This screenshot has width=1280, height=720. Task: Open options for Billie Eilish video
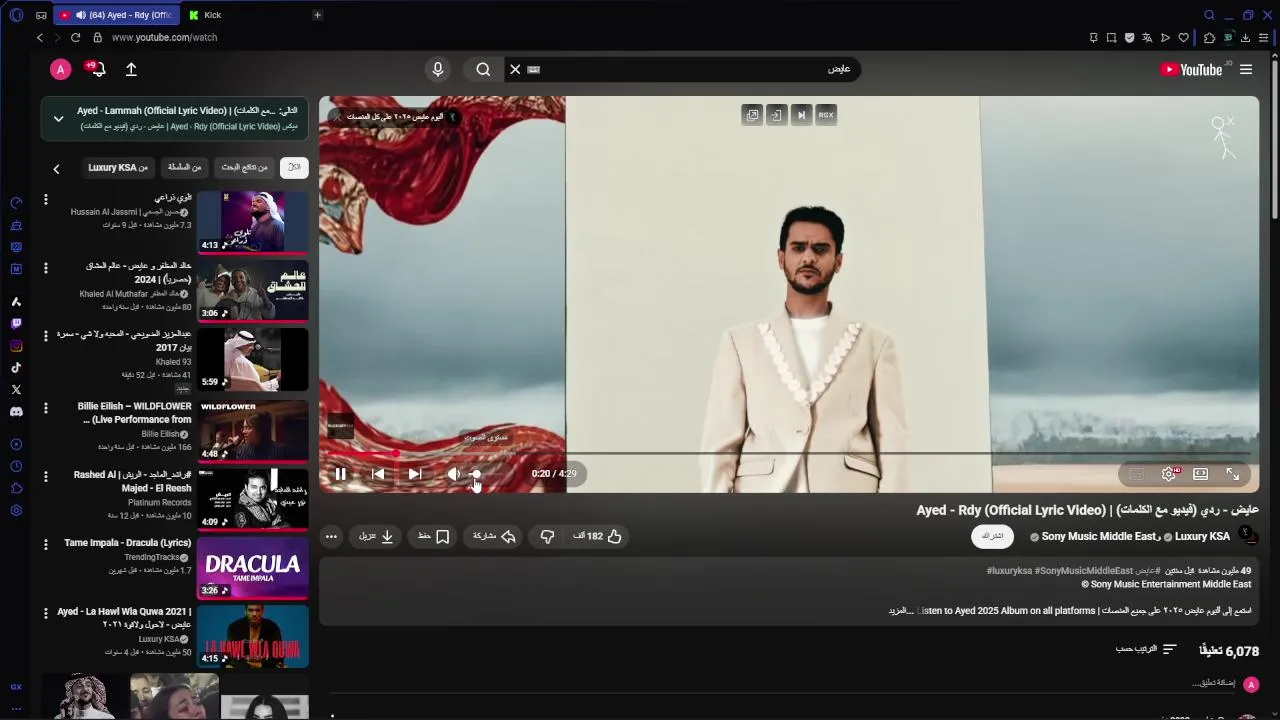[x=45, y=409]
